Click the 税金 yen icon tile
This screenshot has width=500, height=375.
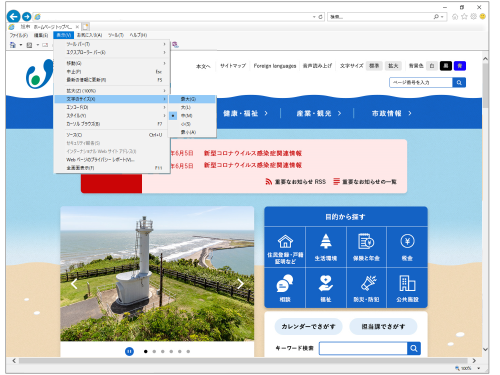[x=407, y=247]
